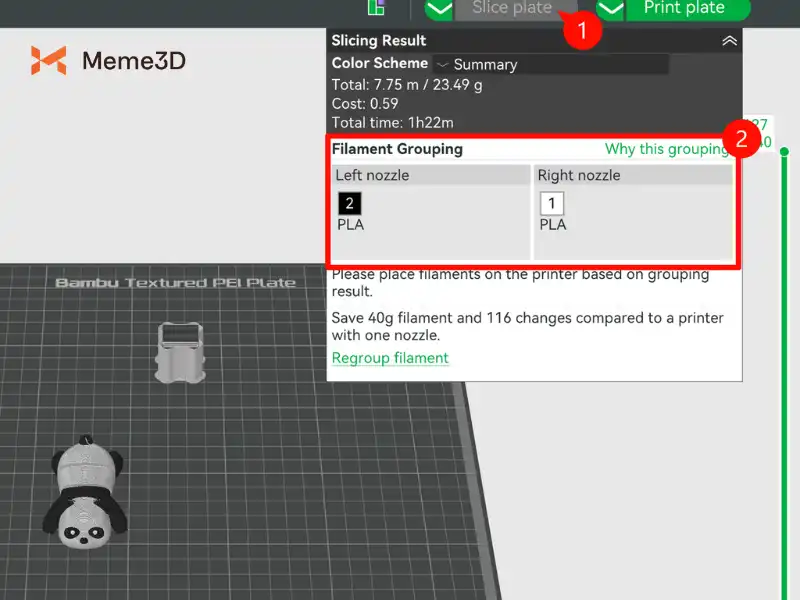Click the Regroup filament link
Image resolution: width=800 pixels, height=600 pixels.
point(390,358)
